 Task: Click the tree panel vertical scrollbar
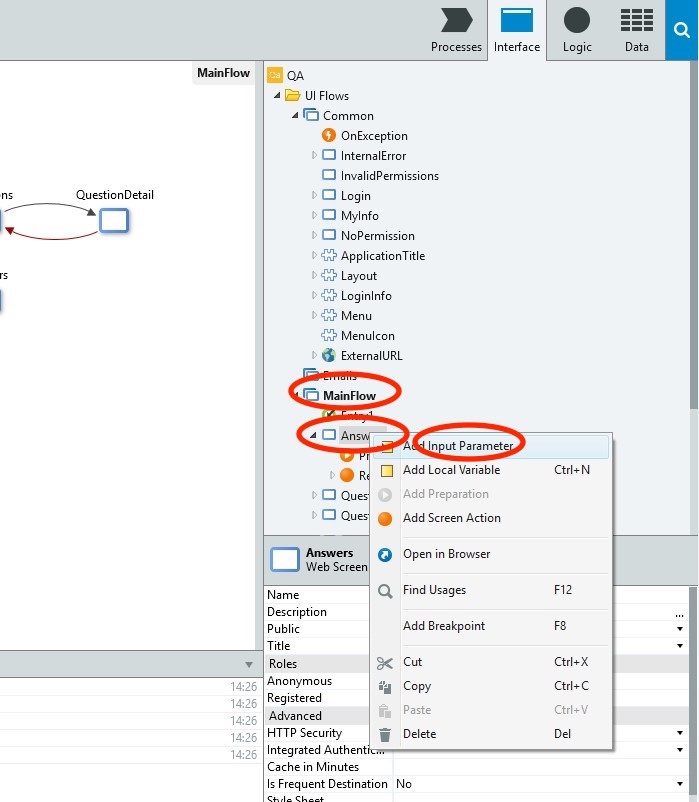(x=693, y=235)
